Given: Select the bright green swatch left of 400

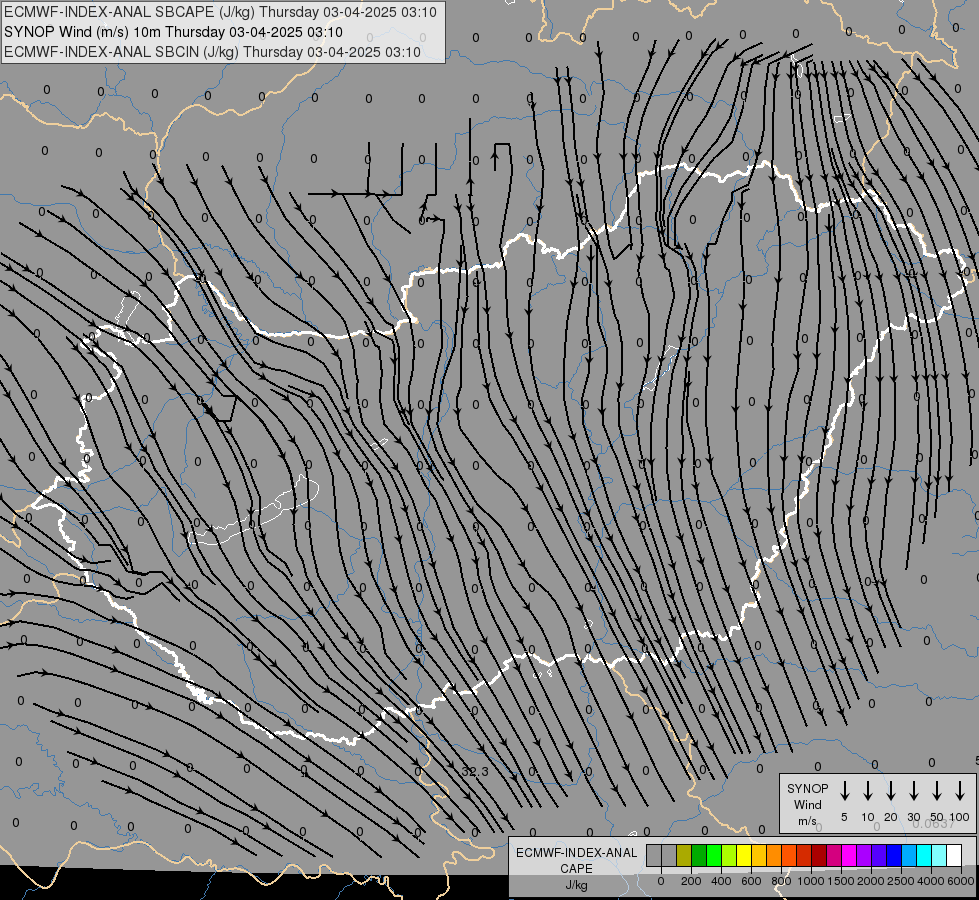Looking at the screenshot, I should (x=714, y=855).
